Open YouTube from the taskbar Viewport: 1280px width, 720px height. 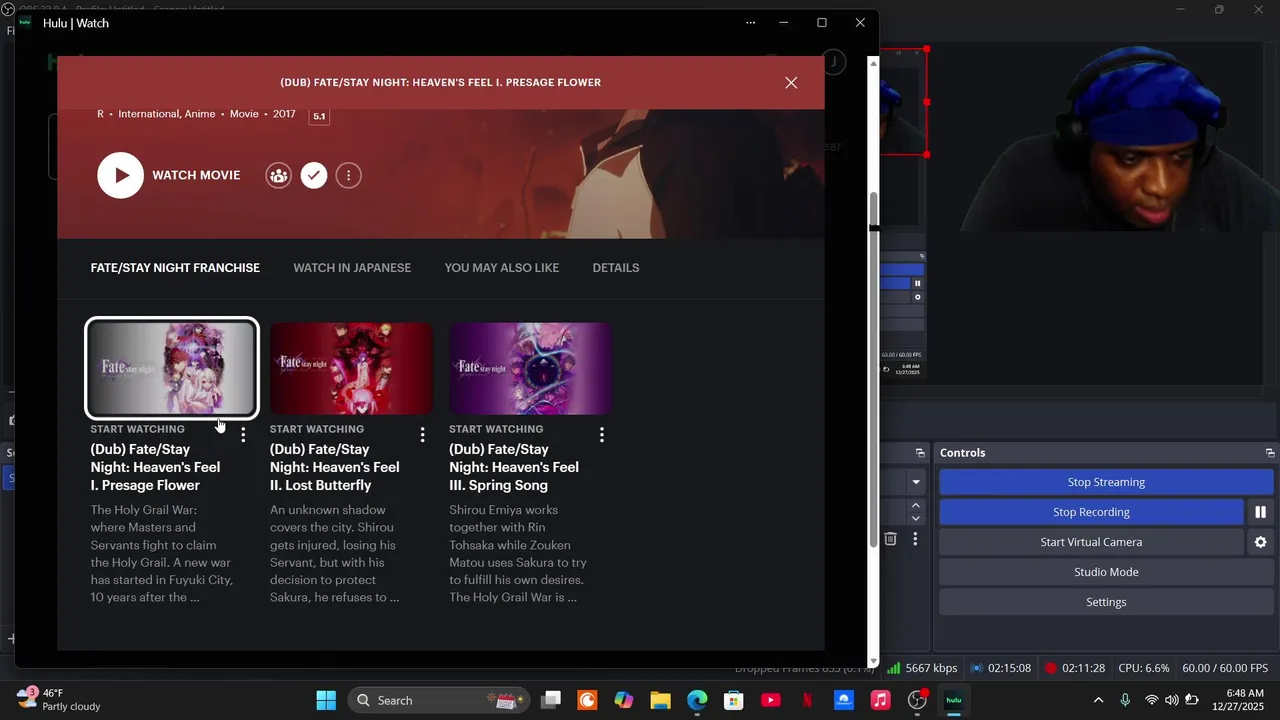click(770, 700)
